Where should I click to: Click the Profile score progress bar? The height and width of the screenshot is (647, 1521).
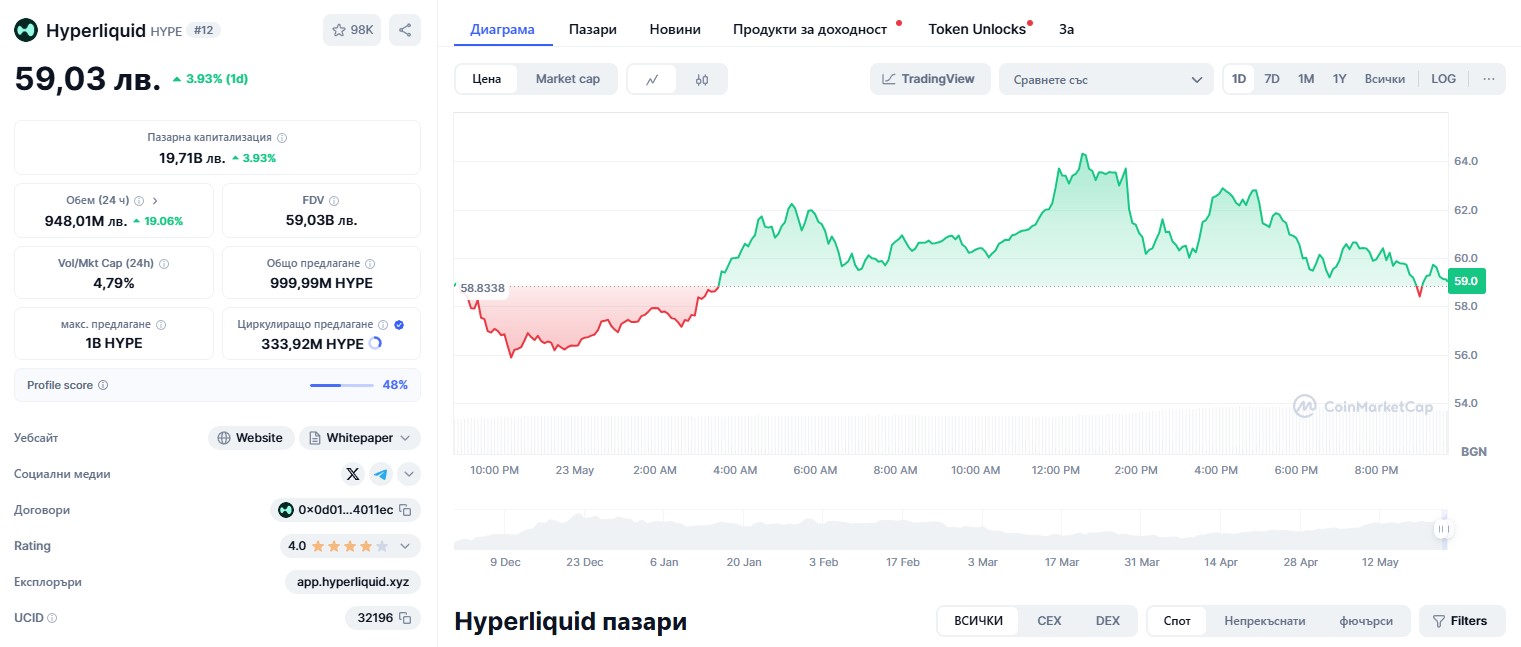pyautogui.click(x=341, y=385)
